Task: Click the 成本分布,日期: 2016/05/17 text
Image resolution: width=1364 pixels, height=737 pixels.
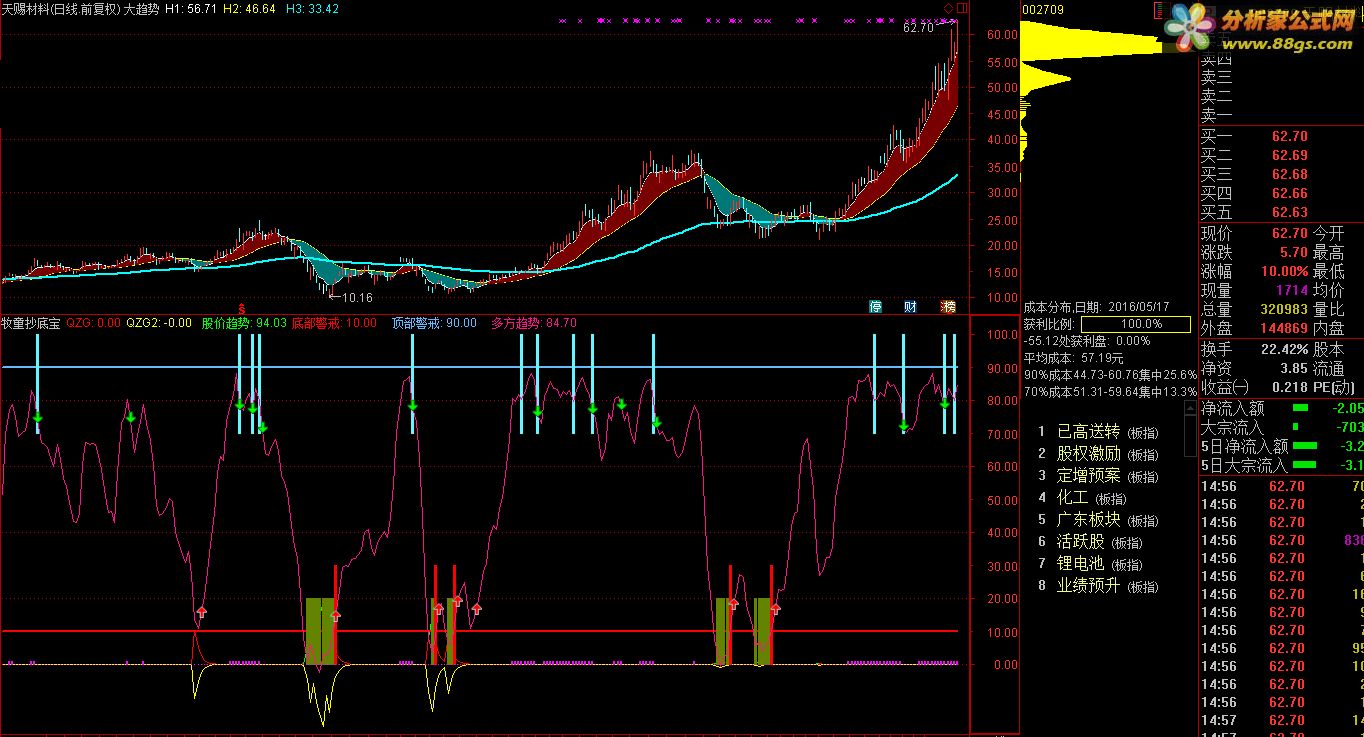Action: pyautogui.click(x=1096, y=307)
